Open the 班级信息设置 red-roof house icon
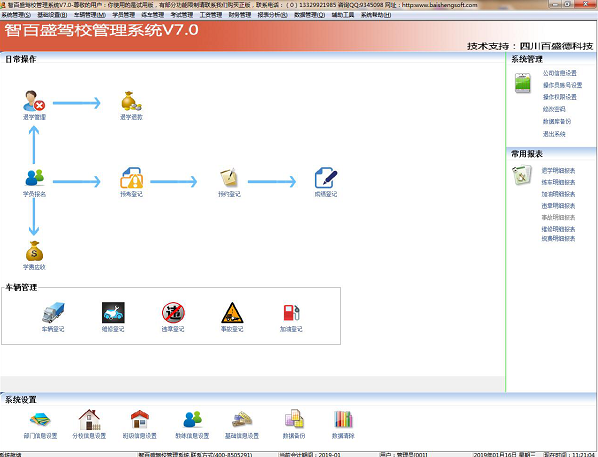Image resolution: width=598 pixels, height=457 pixels. tap(140, 419)
